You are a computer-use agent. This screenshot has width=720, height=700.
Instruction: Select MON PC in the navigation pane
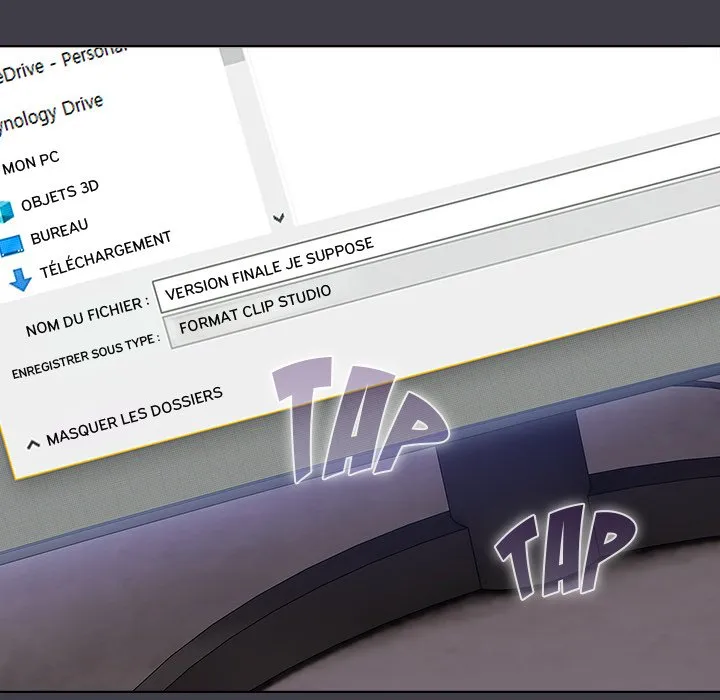pyautogui.click(x=32, y=158)
